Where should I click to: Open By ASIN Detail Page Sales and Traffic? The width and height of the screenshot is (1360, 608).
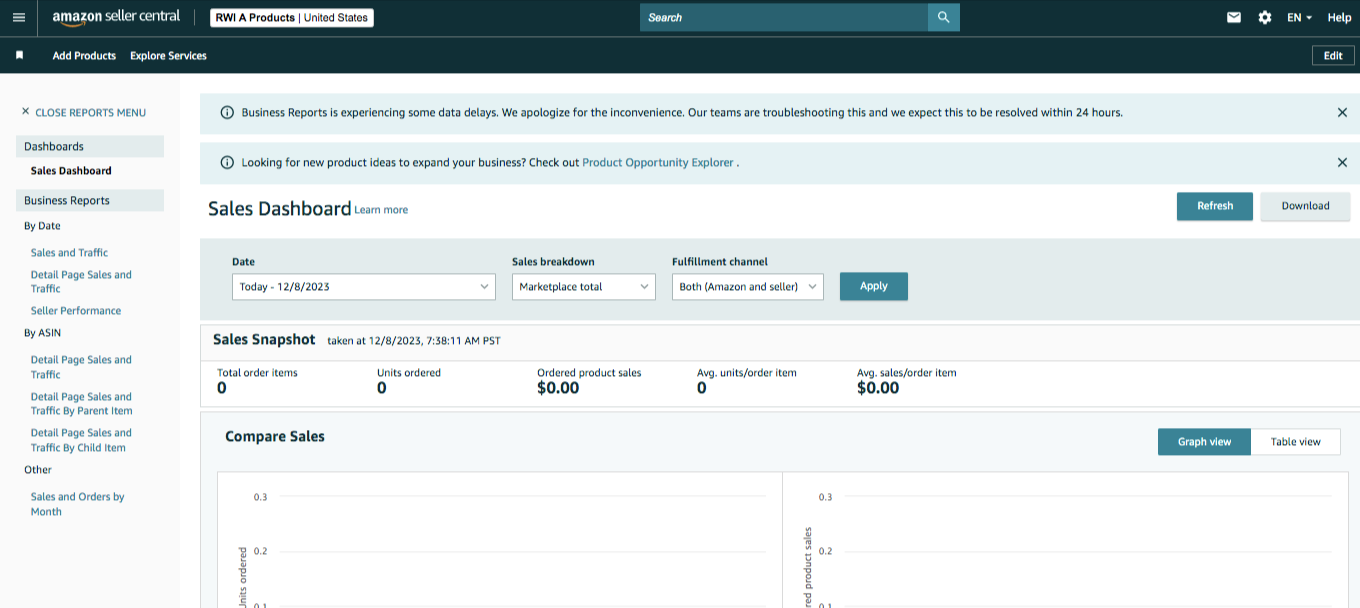click(81, 367)
